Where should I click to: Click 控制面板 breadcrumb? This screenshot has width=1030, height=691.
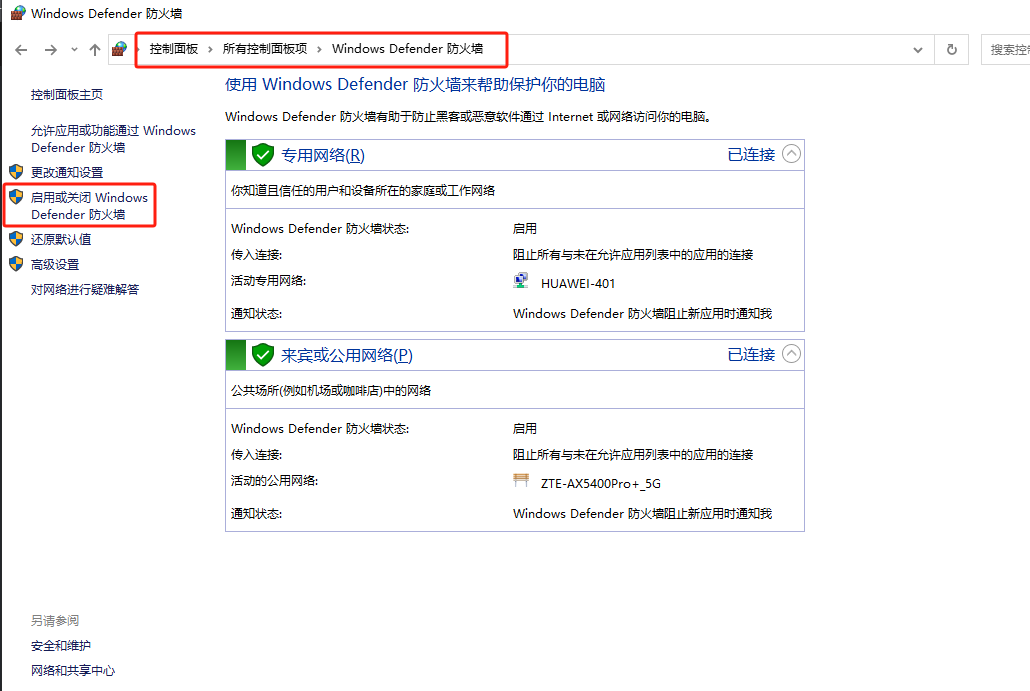(x=173, y=49)
